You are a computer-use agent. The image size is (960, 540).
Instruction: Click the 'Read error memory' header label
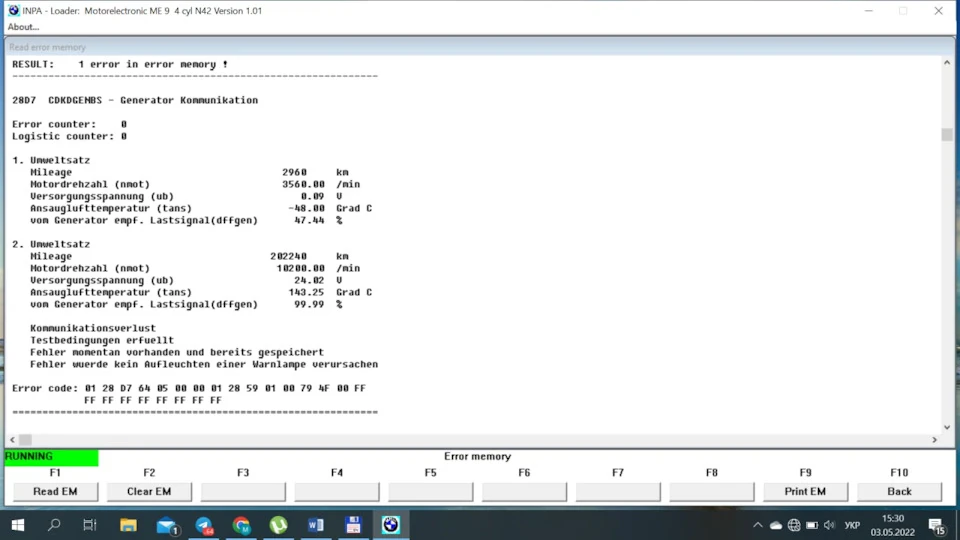(47, 47)
